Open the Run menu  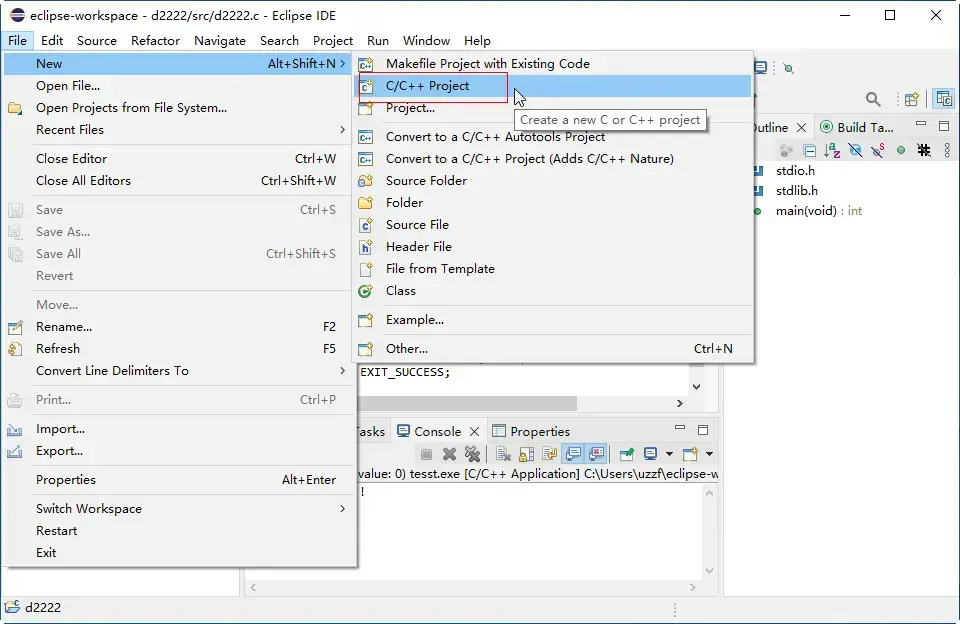378,40
